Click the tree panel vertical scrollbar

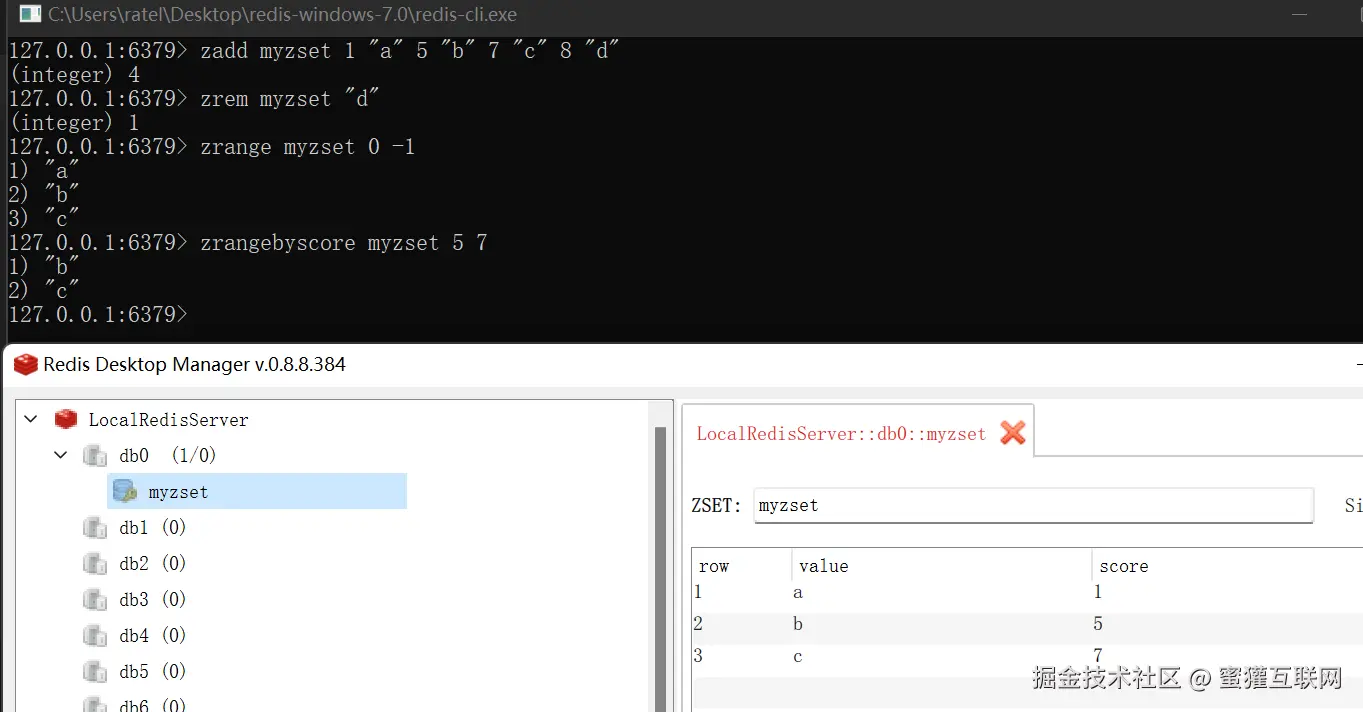pos(660,570)
